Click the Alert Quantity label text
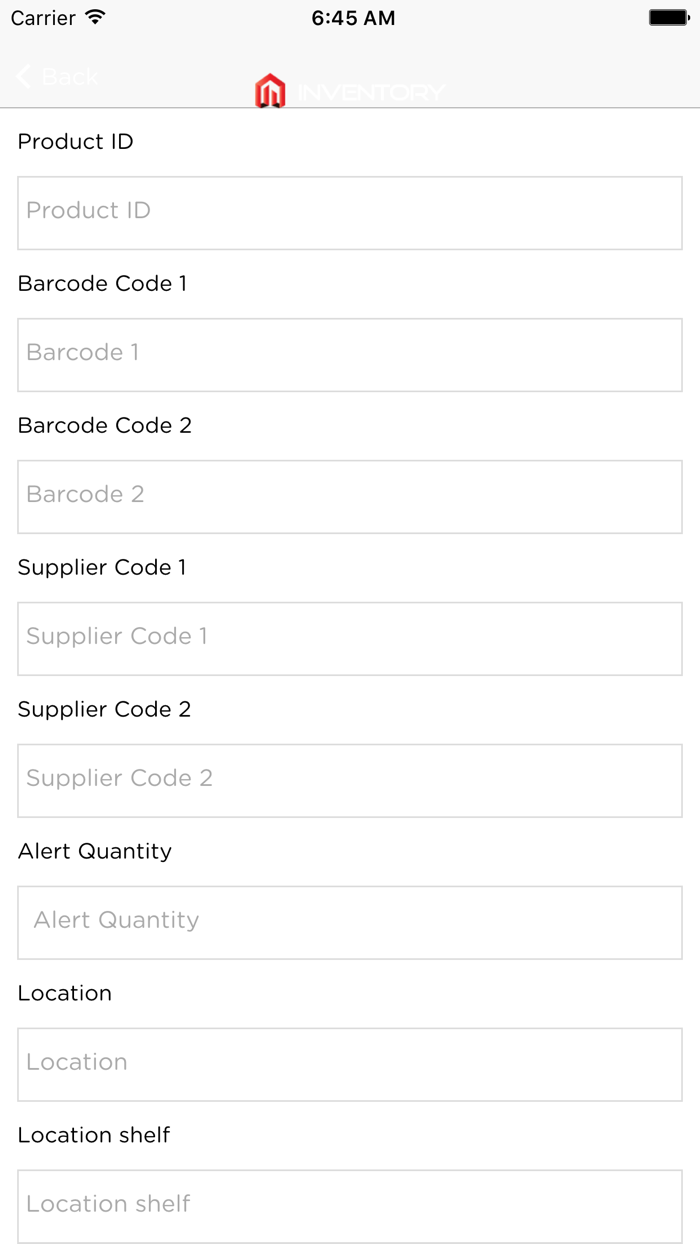Image resolution: width=700 pixels, height=1244 pixels. 95,852
